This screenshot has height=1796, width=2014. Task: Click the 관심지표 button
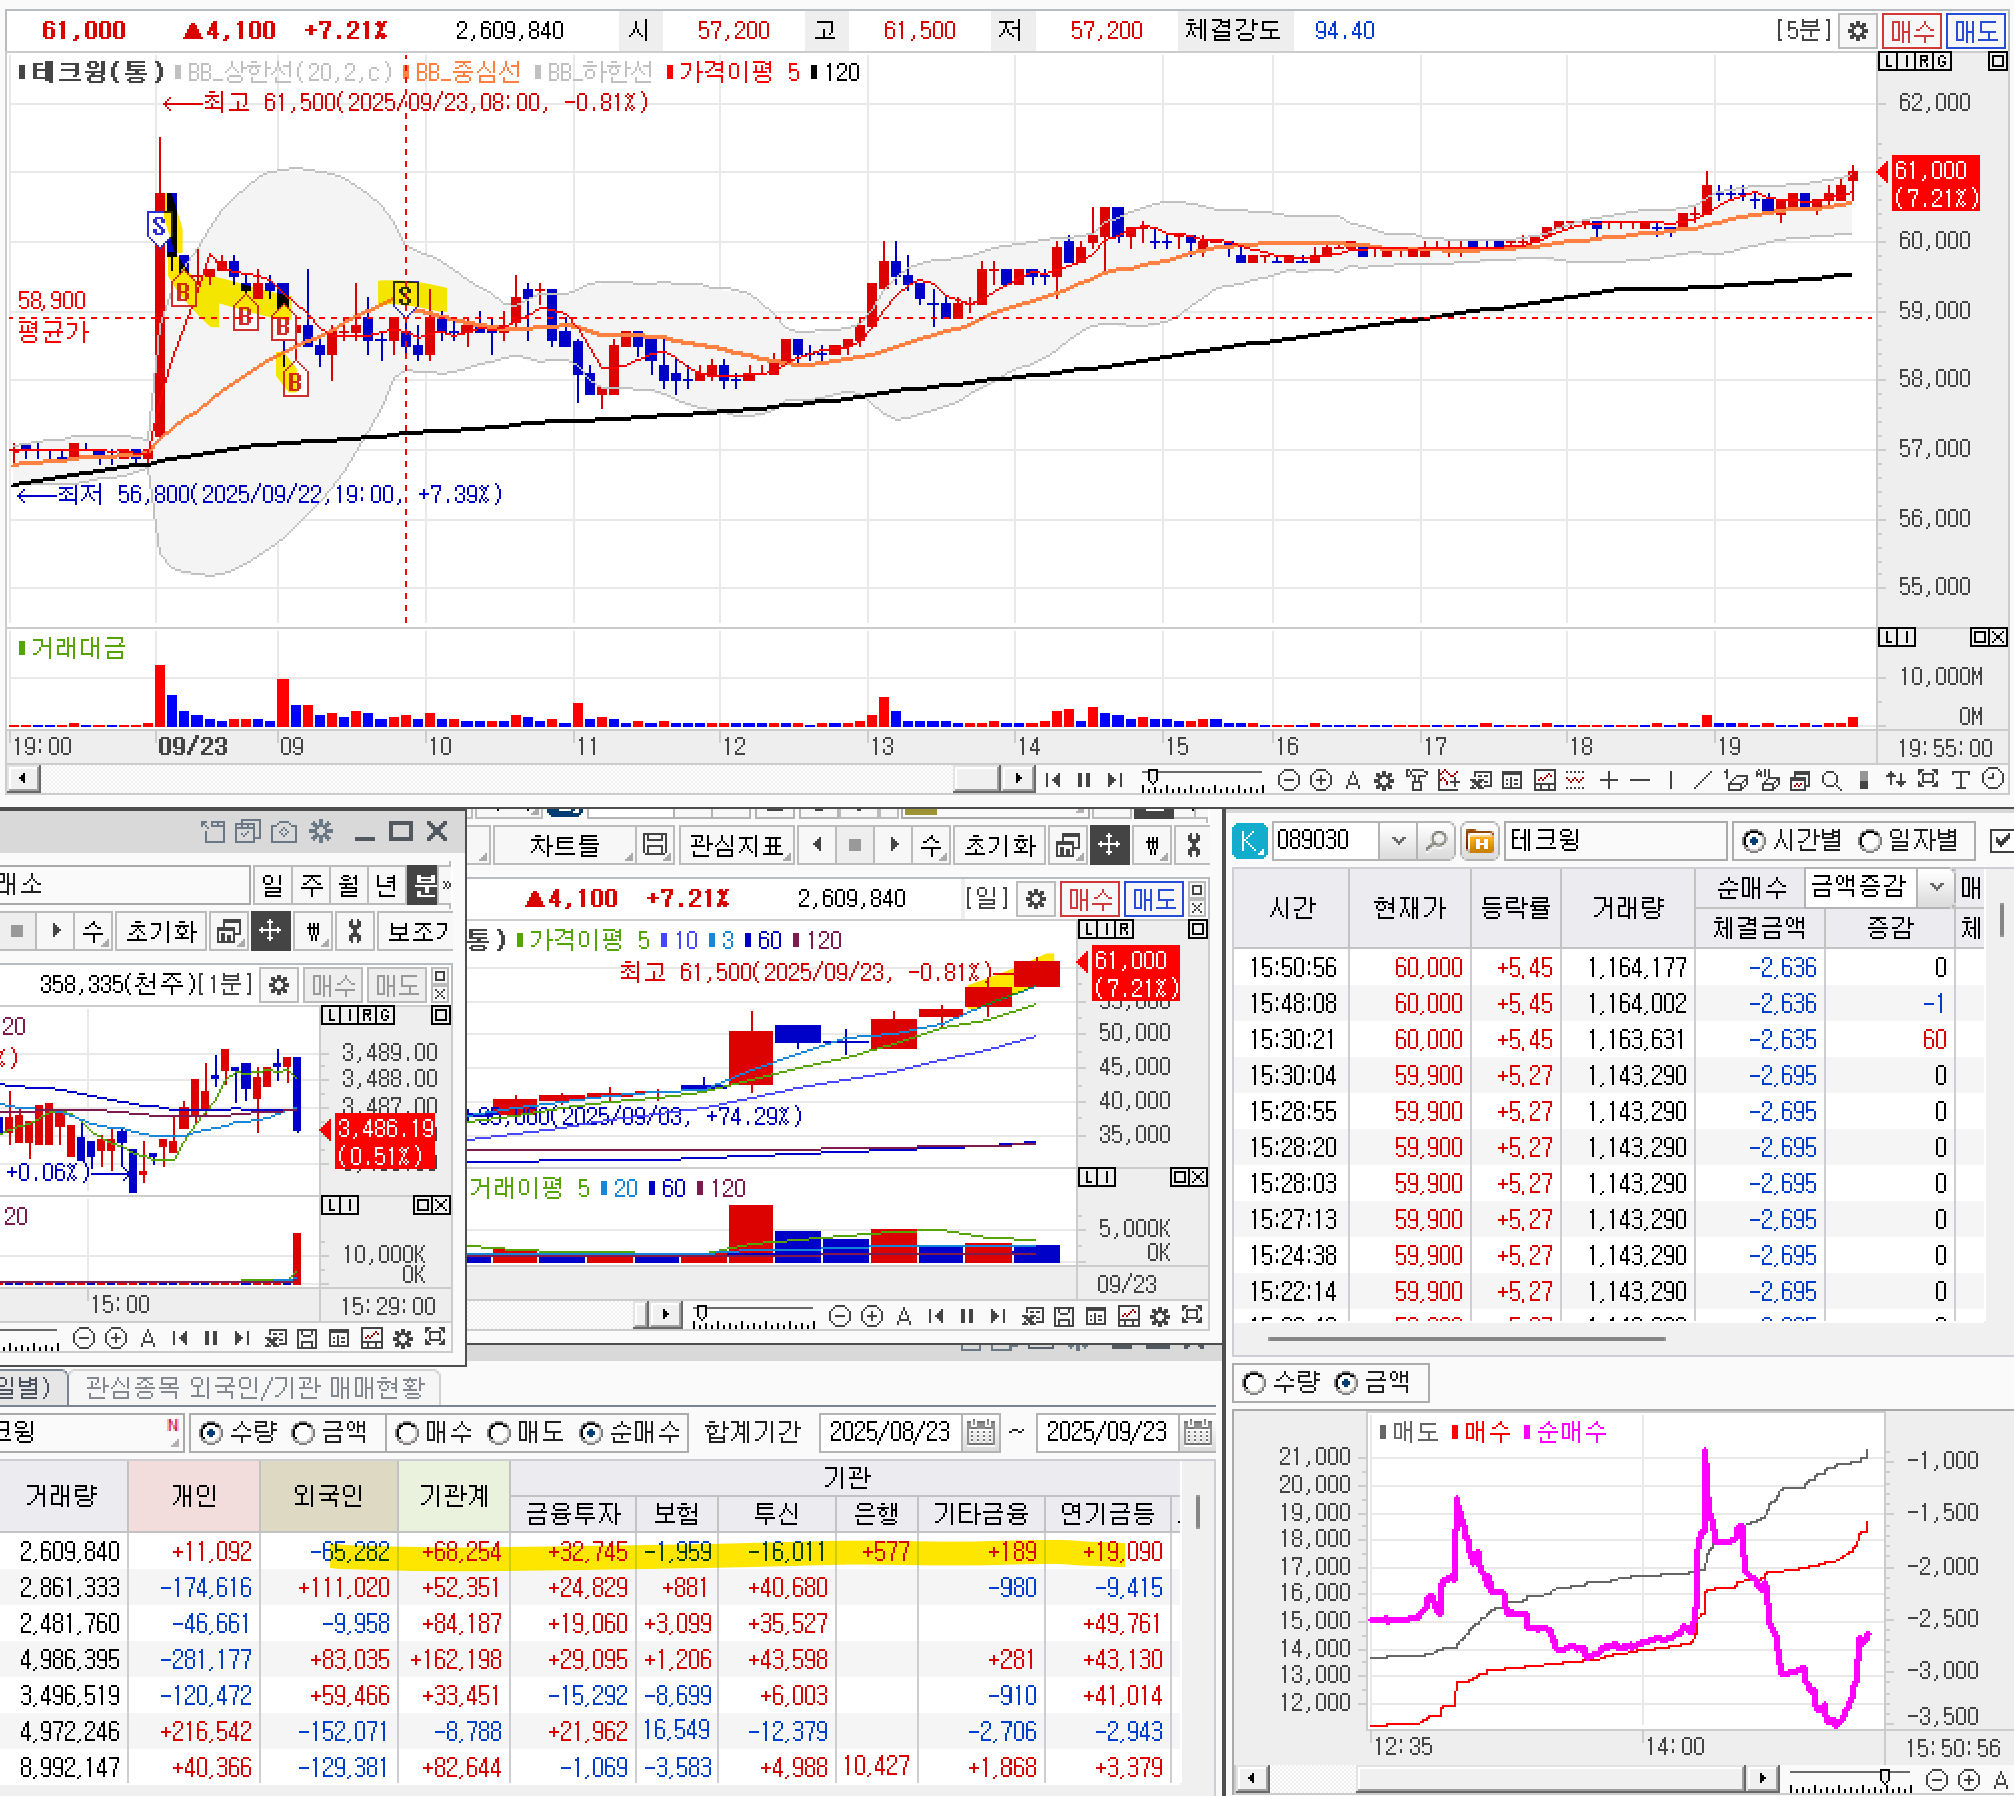tap(736, 845)
